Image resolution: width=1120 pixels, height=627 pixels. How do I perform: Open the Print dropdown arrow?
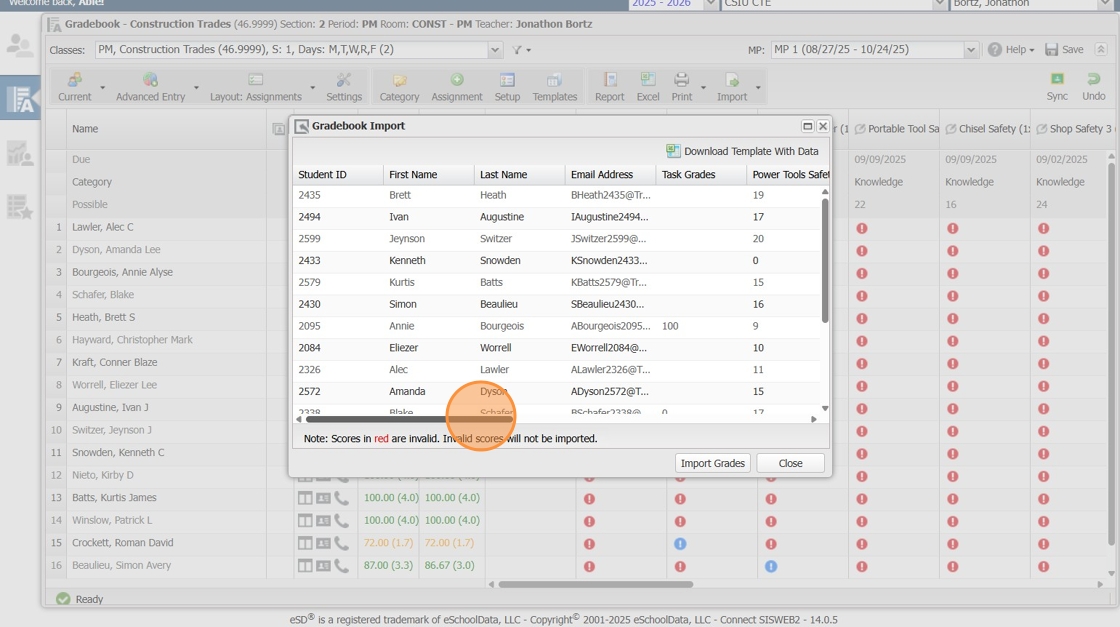[703, 88]
